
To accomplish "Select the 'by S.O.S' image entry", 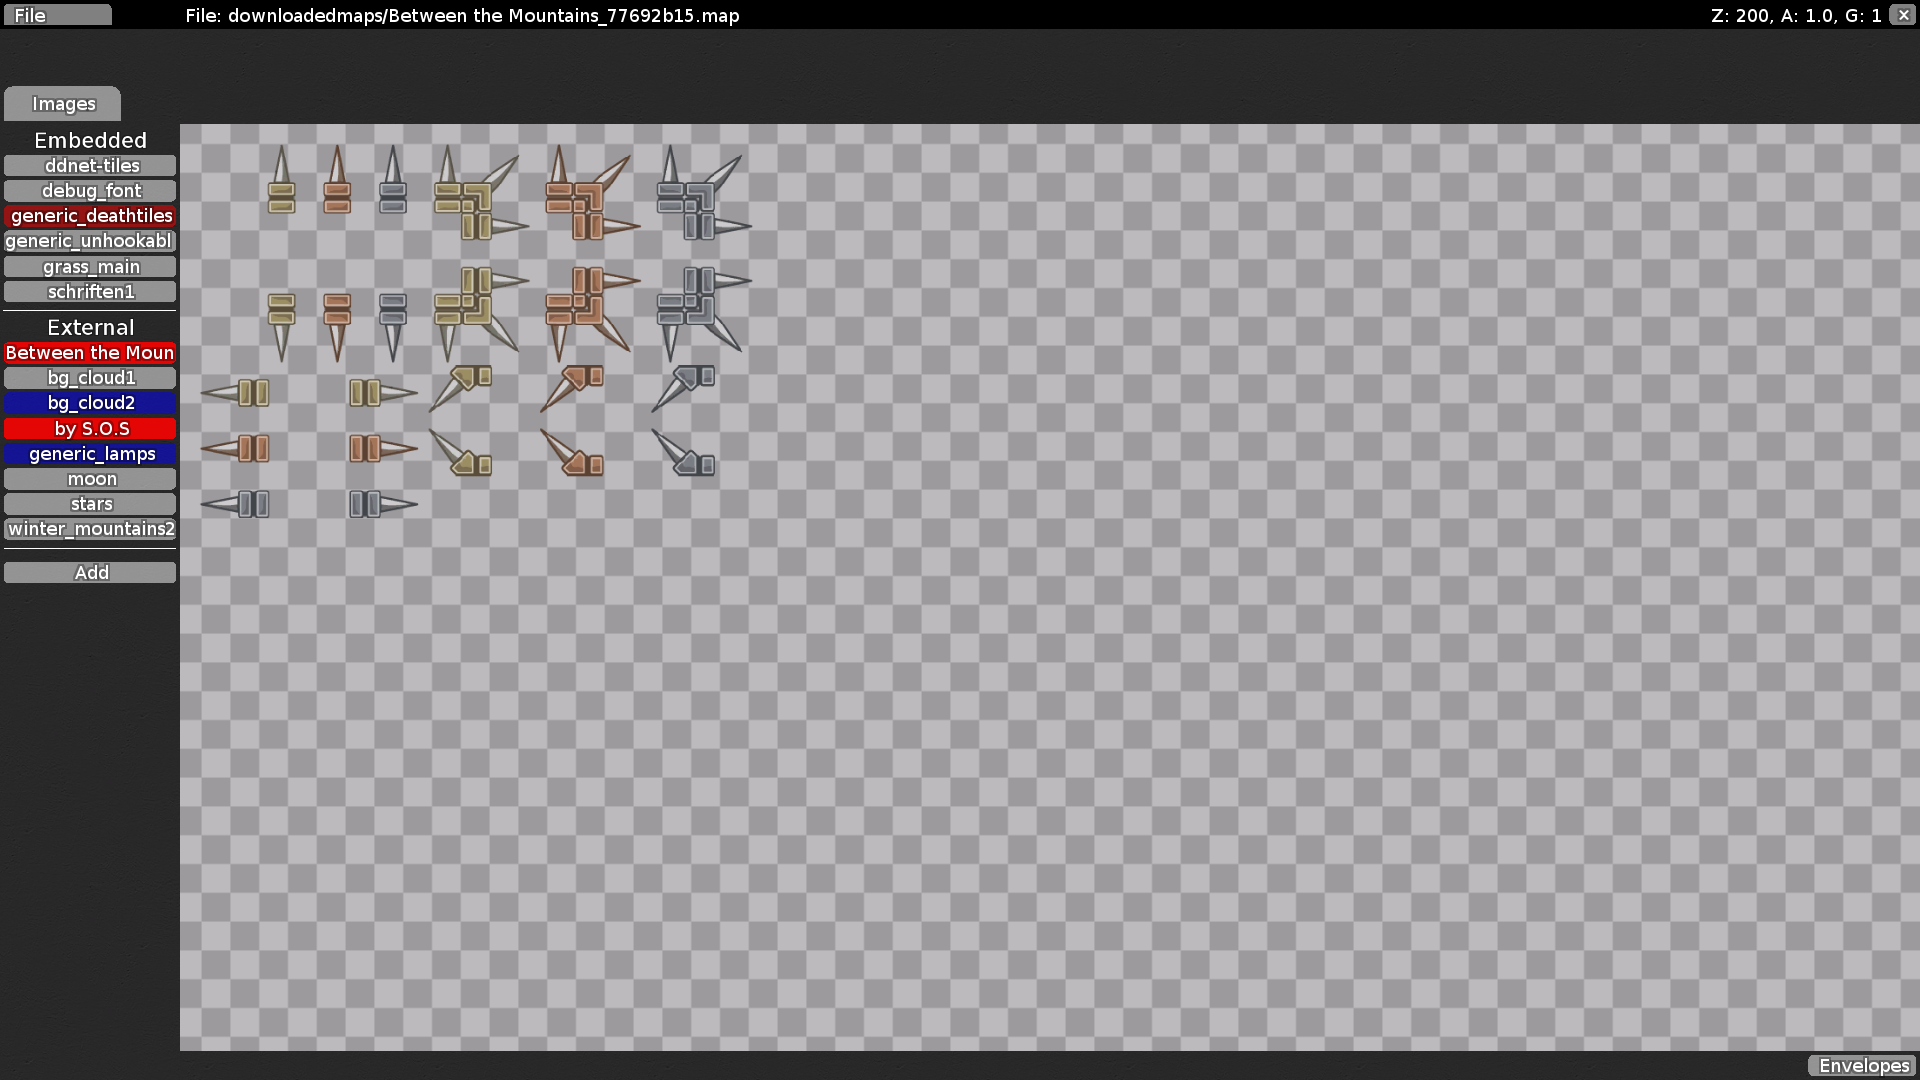I will [x=90, y=428].
